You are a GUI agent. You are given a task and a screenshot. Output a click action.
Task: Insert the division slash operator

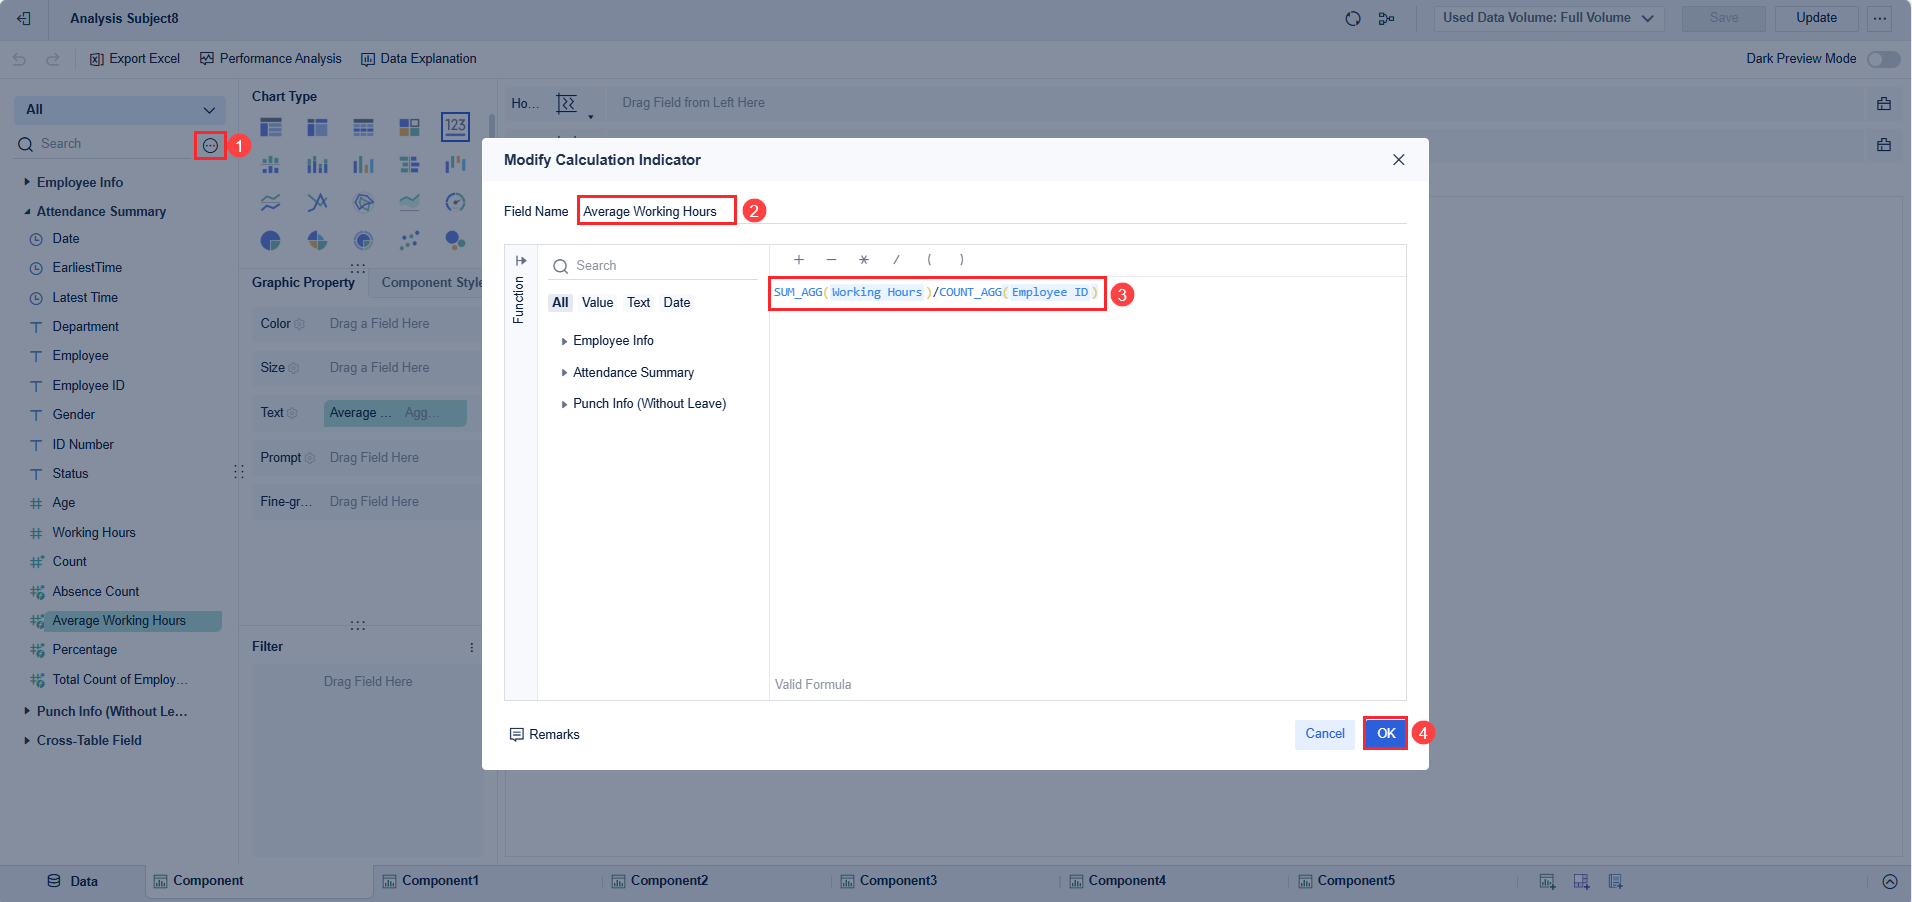(896, 260)
